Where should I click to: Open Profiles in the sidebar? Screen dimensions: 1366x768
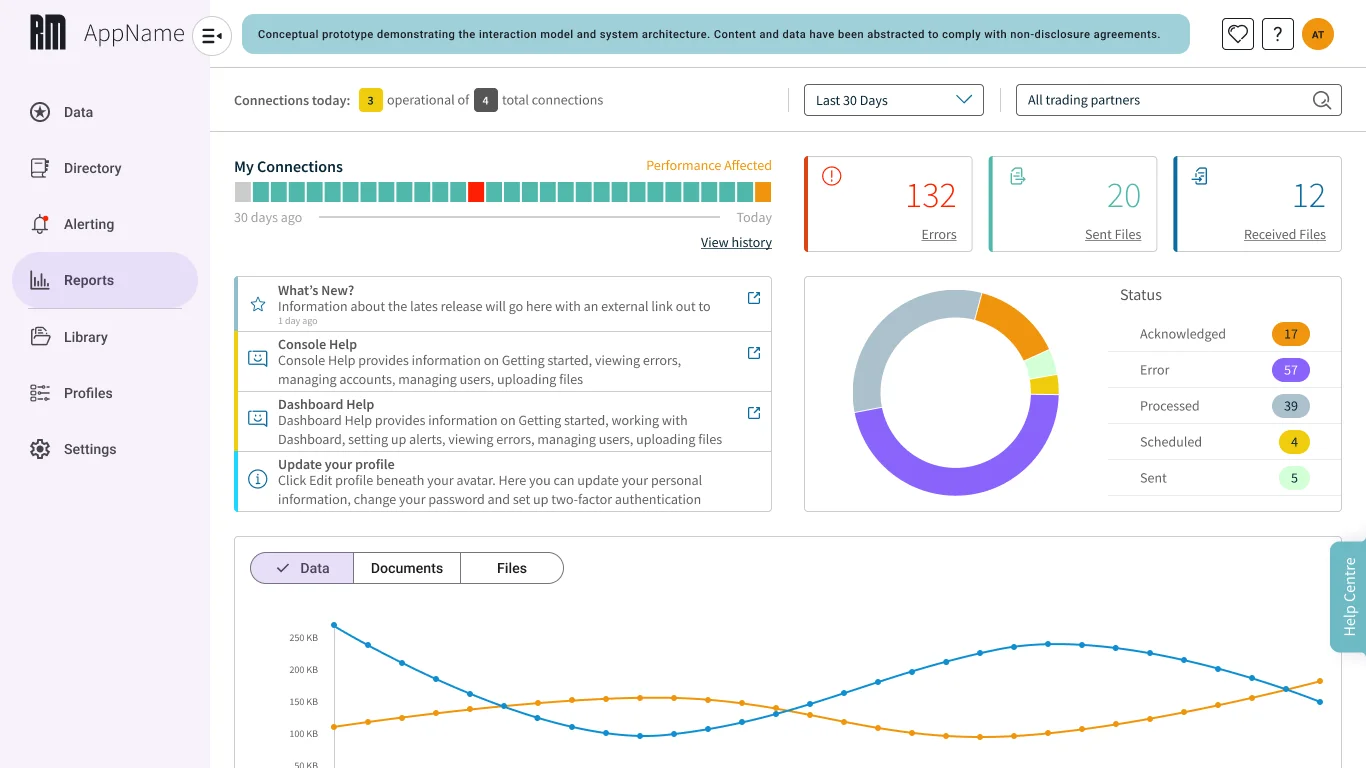105,393
